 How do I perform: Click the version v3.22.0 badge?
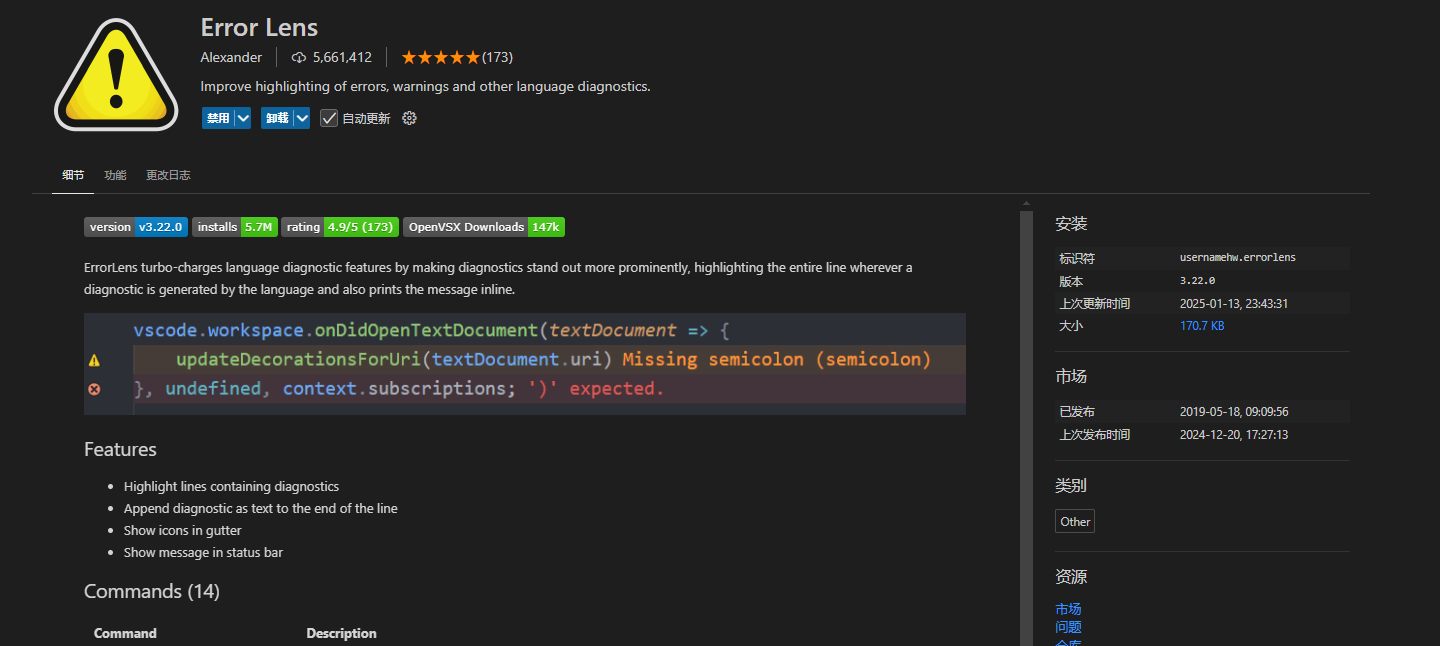click(135, 227)
